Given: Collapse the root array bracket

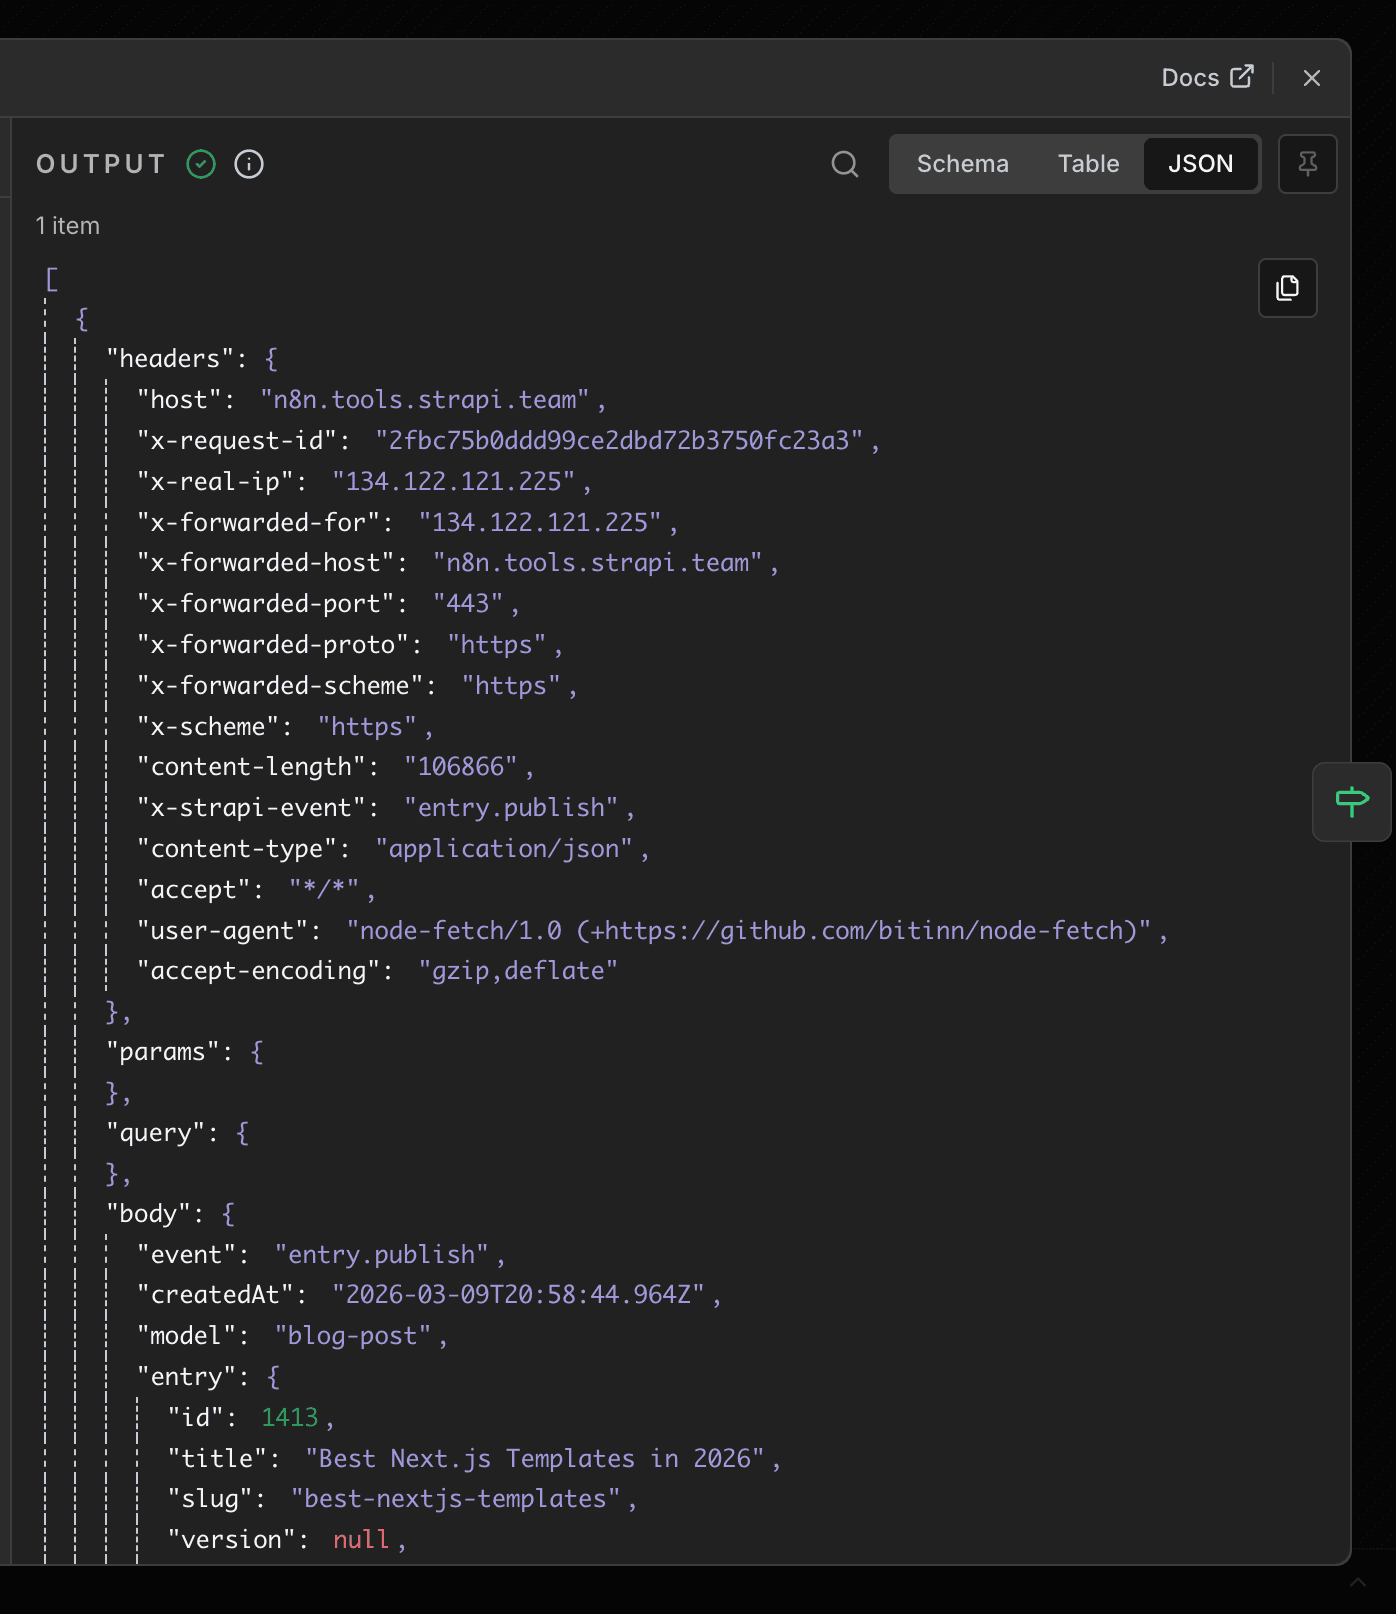Looking at the screenshot, I should (52, 279).
